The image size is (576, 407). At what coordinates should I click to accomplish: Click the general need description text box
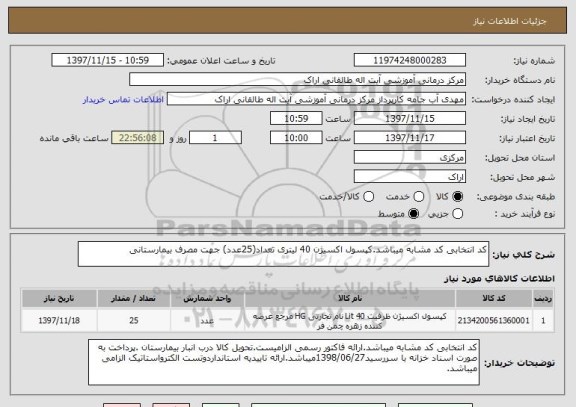[283, 254]
